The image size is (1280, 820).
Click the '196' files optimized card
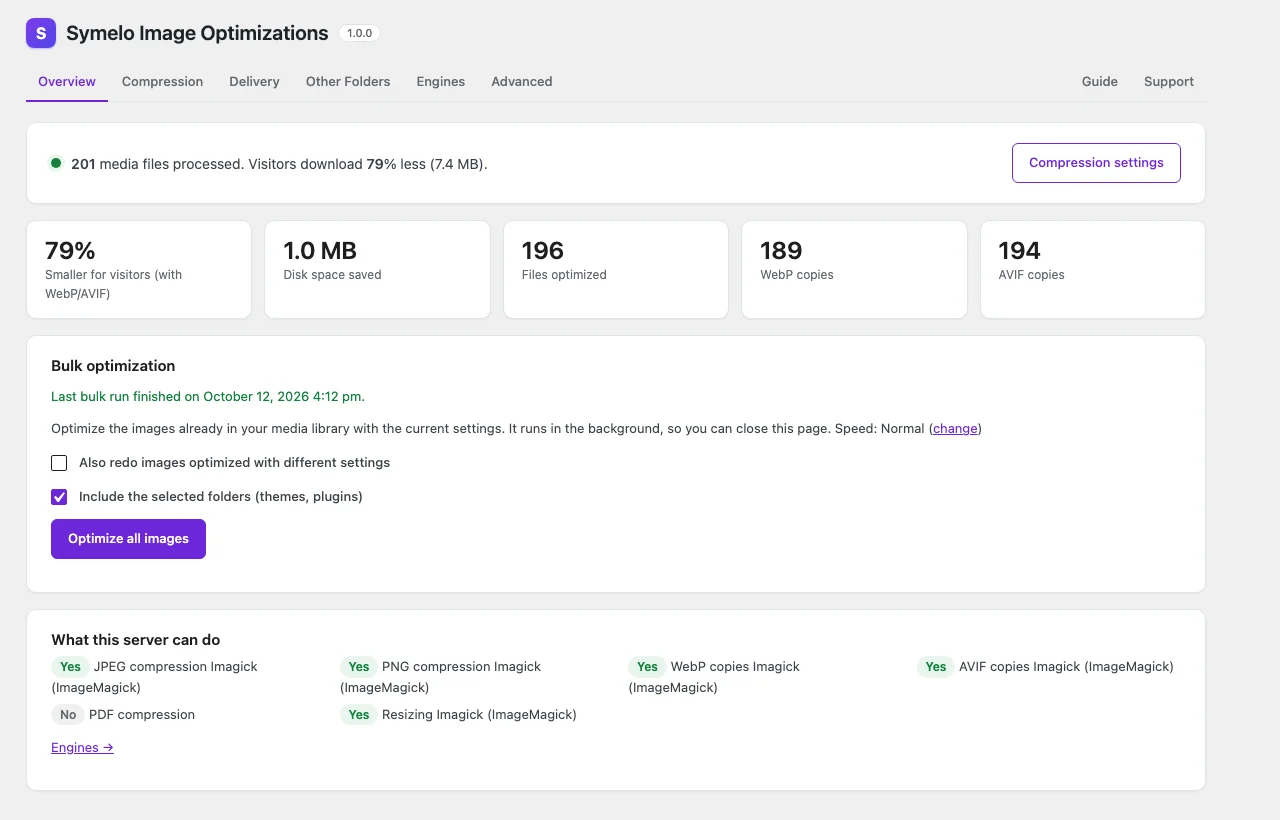[616, 270]
